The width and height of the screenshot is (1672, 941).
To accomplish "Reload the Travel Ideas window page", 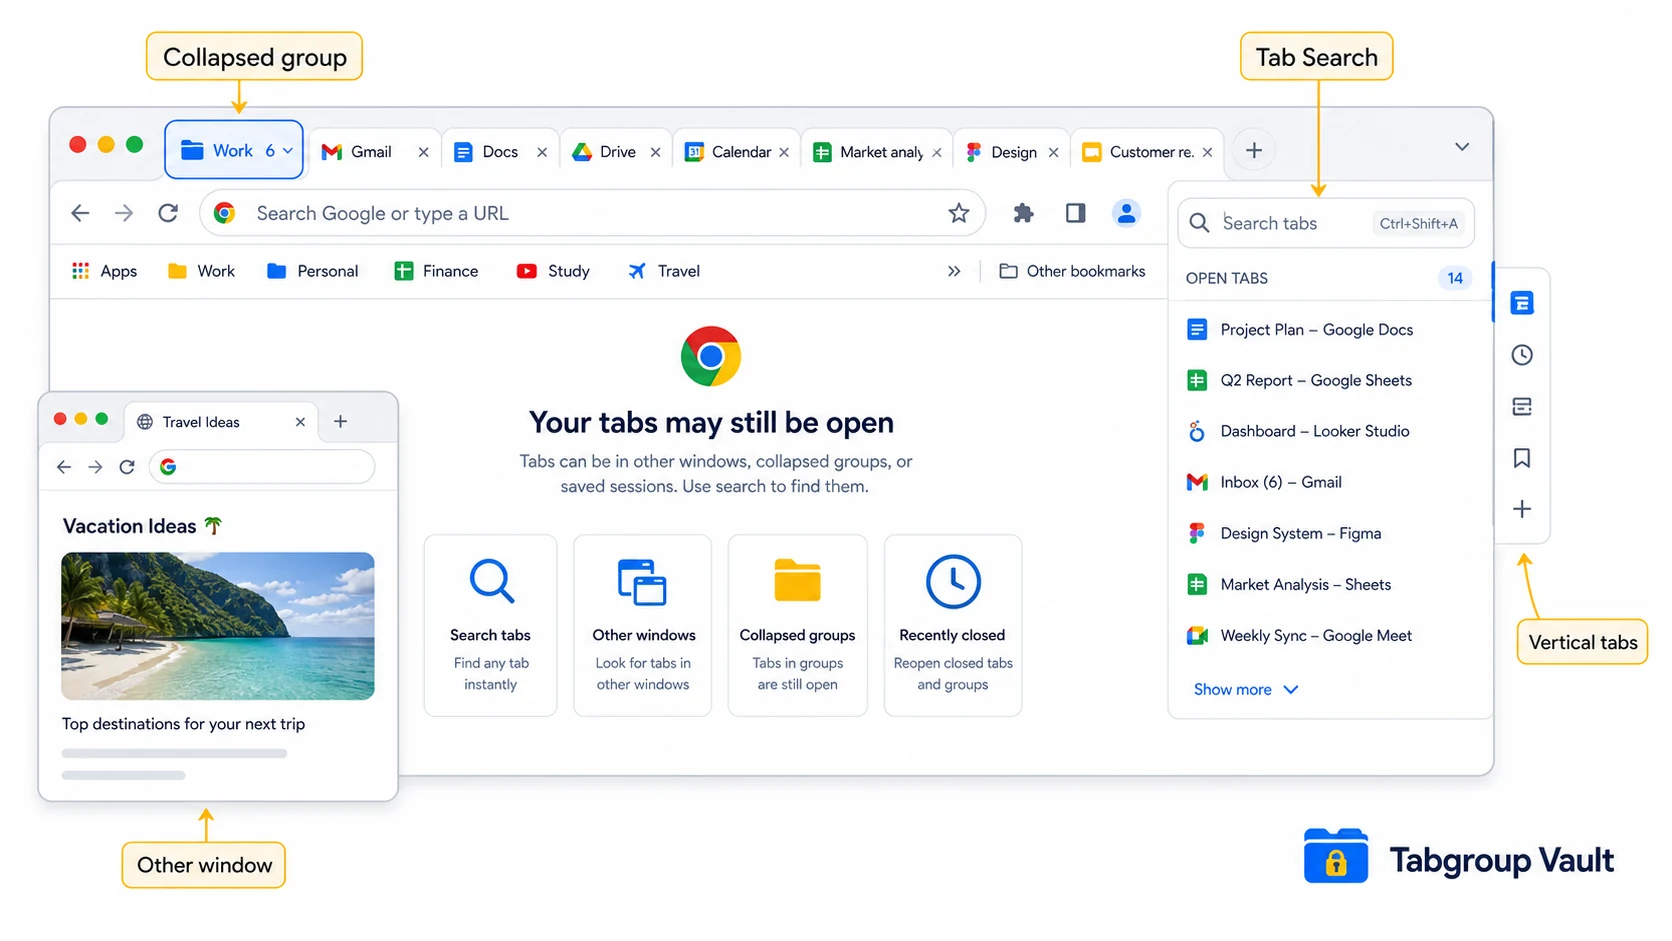I will pos(127,467).
